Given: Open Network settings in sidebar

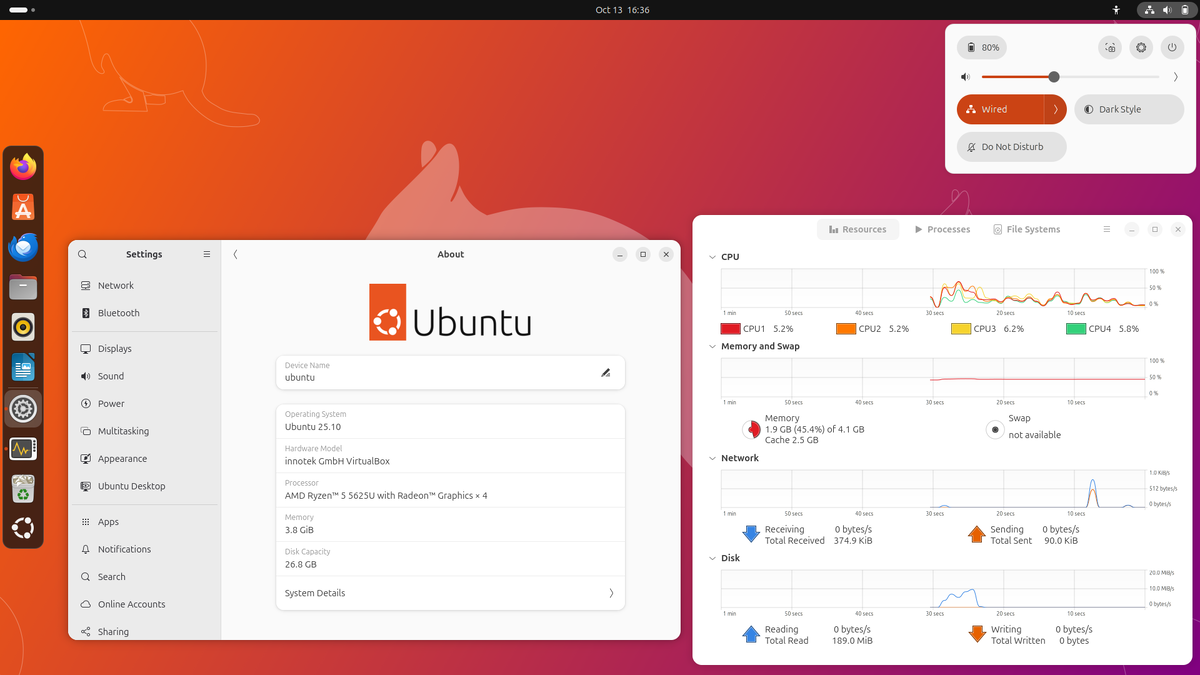Looking at the screenshot, I should pyautogui.click(x=144, y=285).
